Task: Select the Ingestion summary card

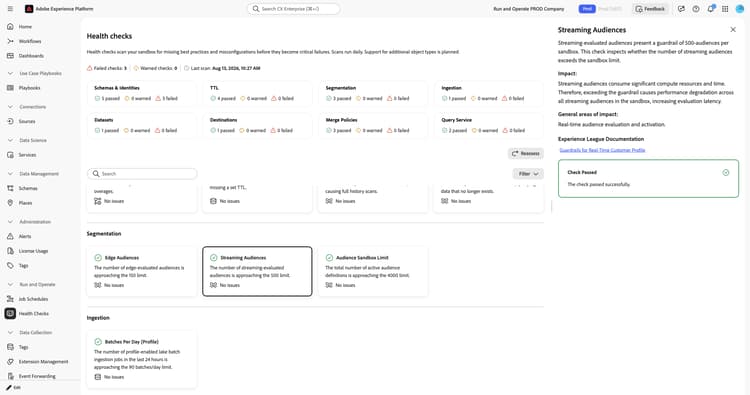Action: click(x=489, y=93)
